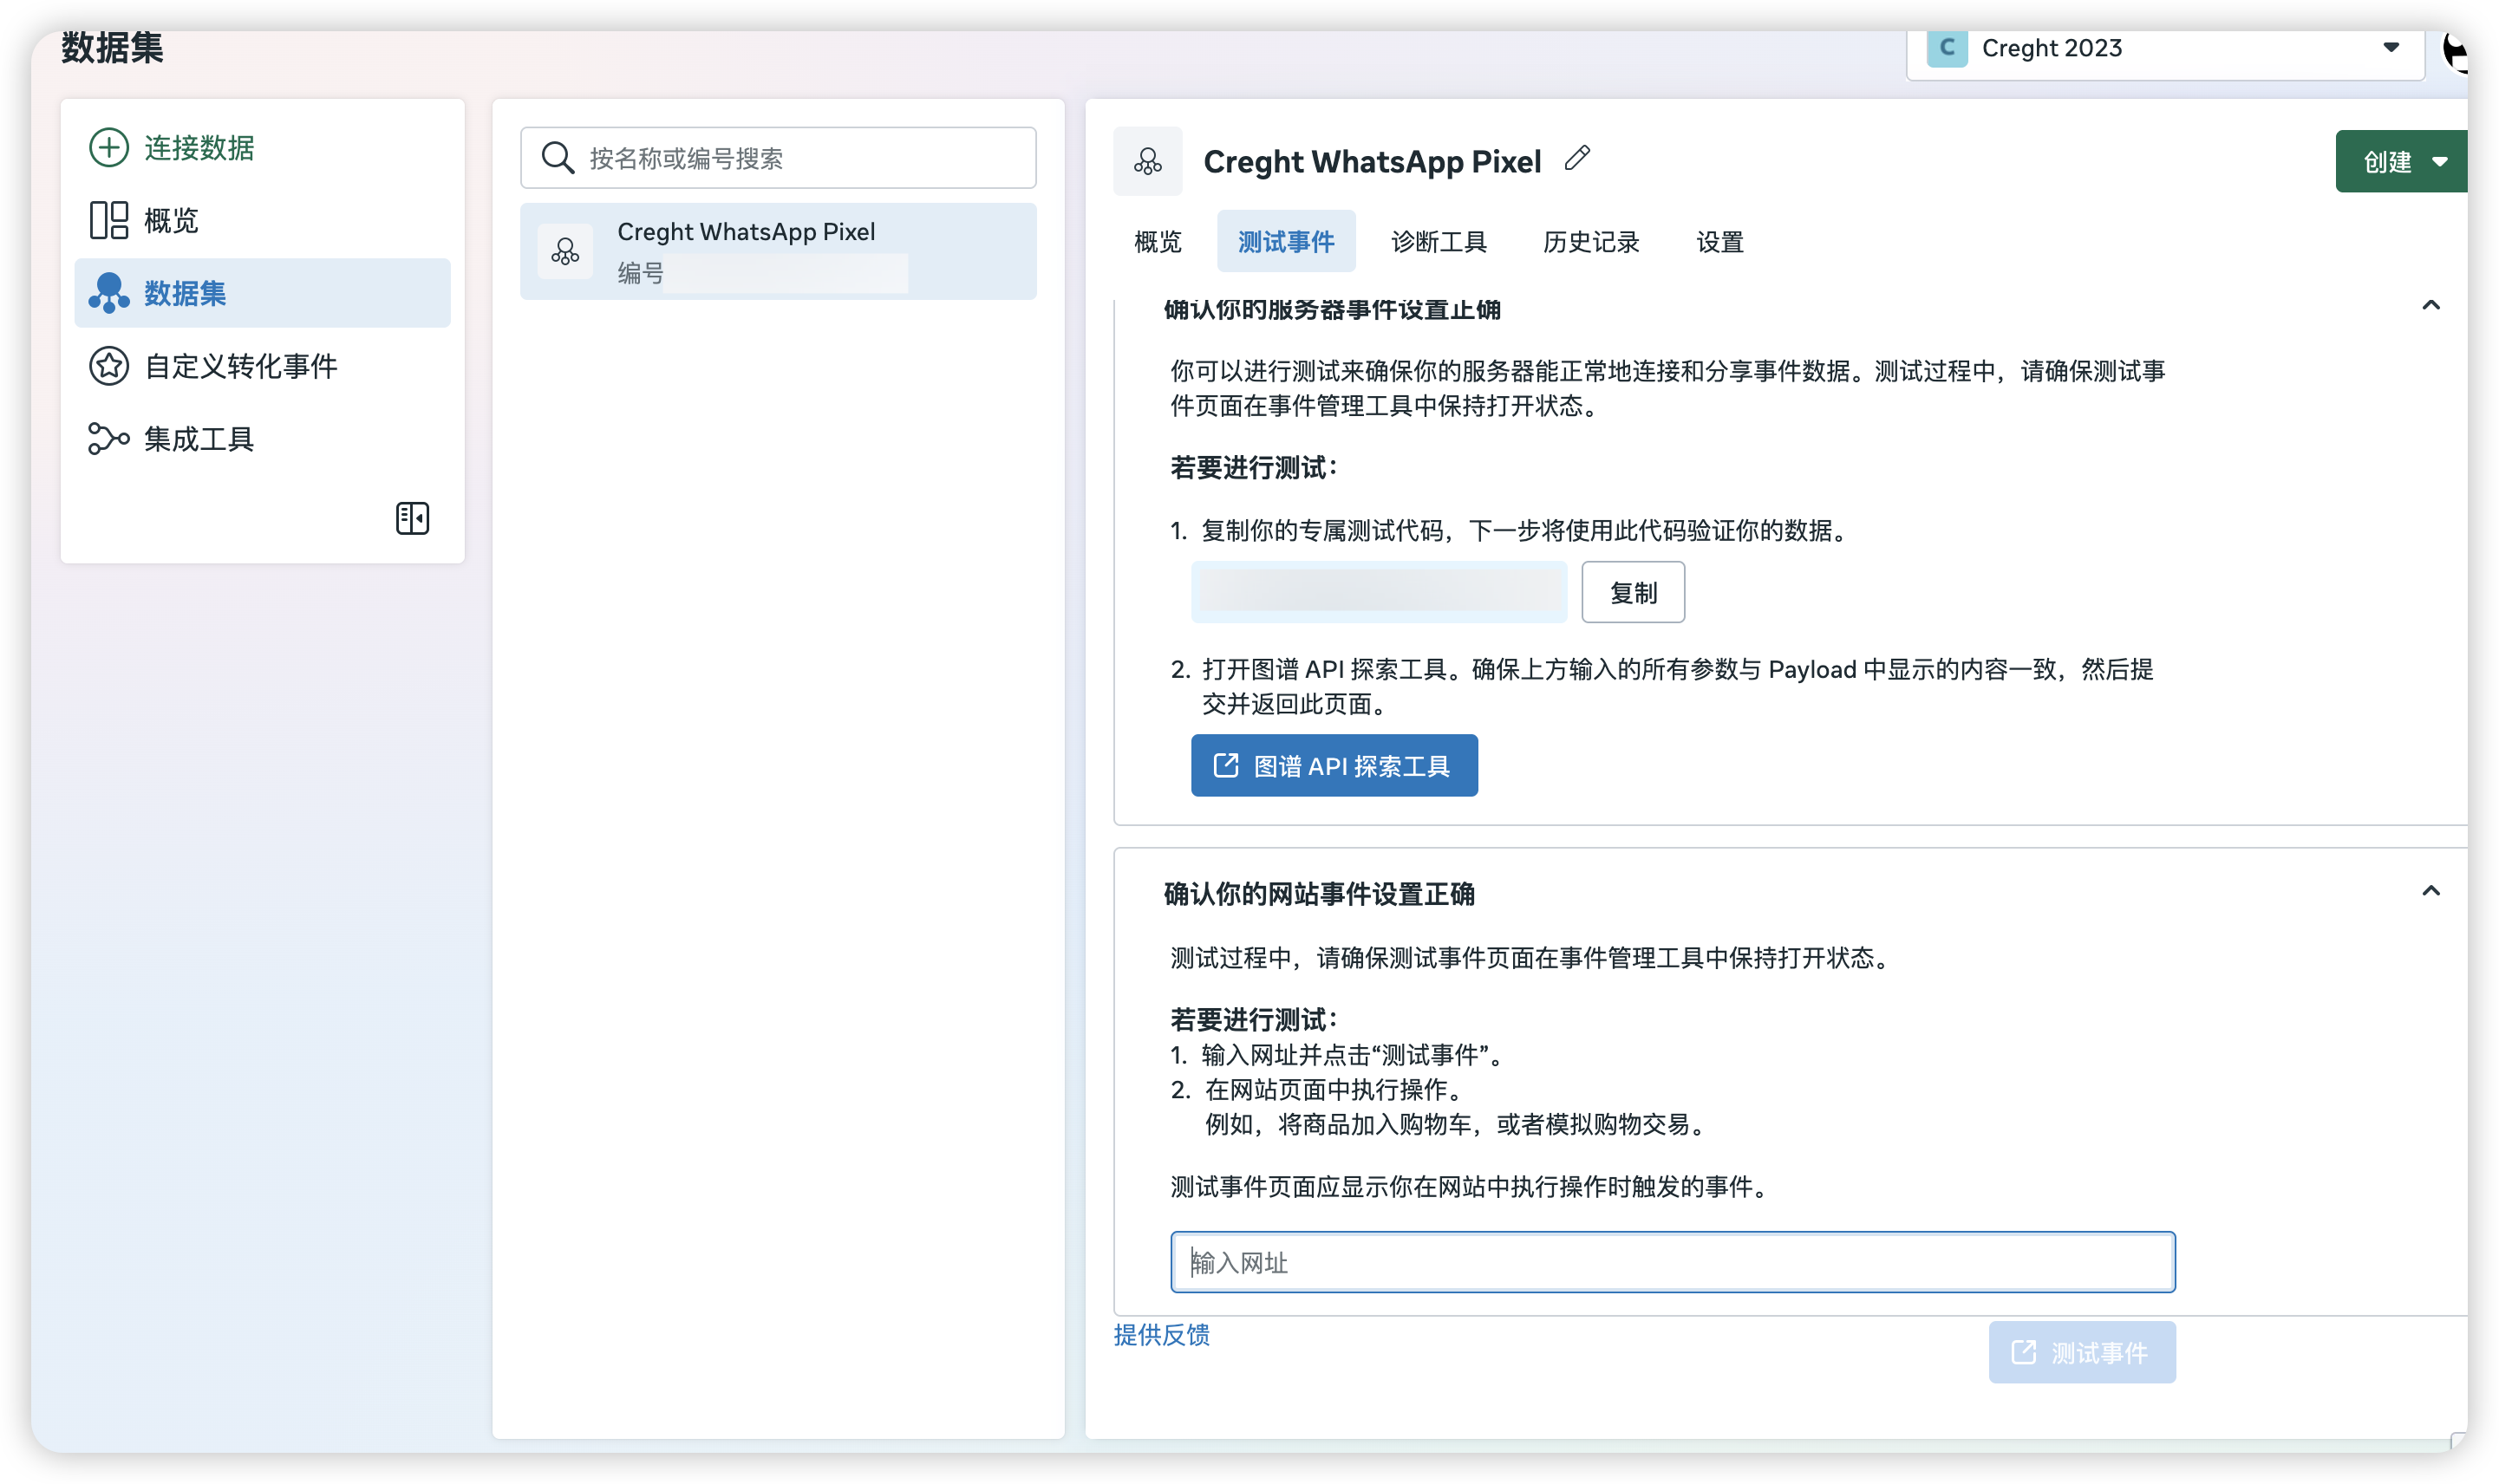Click the search magnifier icon
Image resolution: width=2499 pixels, height=1484 pixels.
557,158
